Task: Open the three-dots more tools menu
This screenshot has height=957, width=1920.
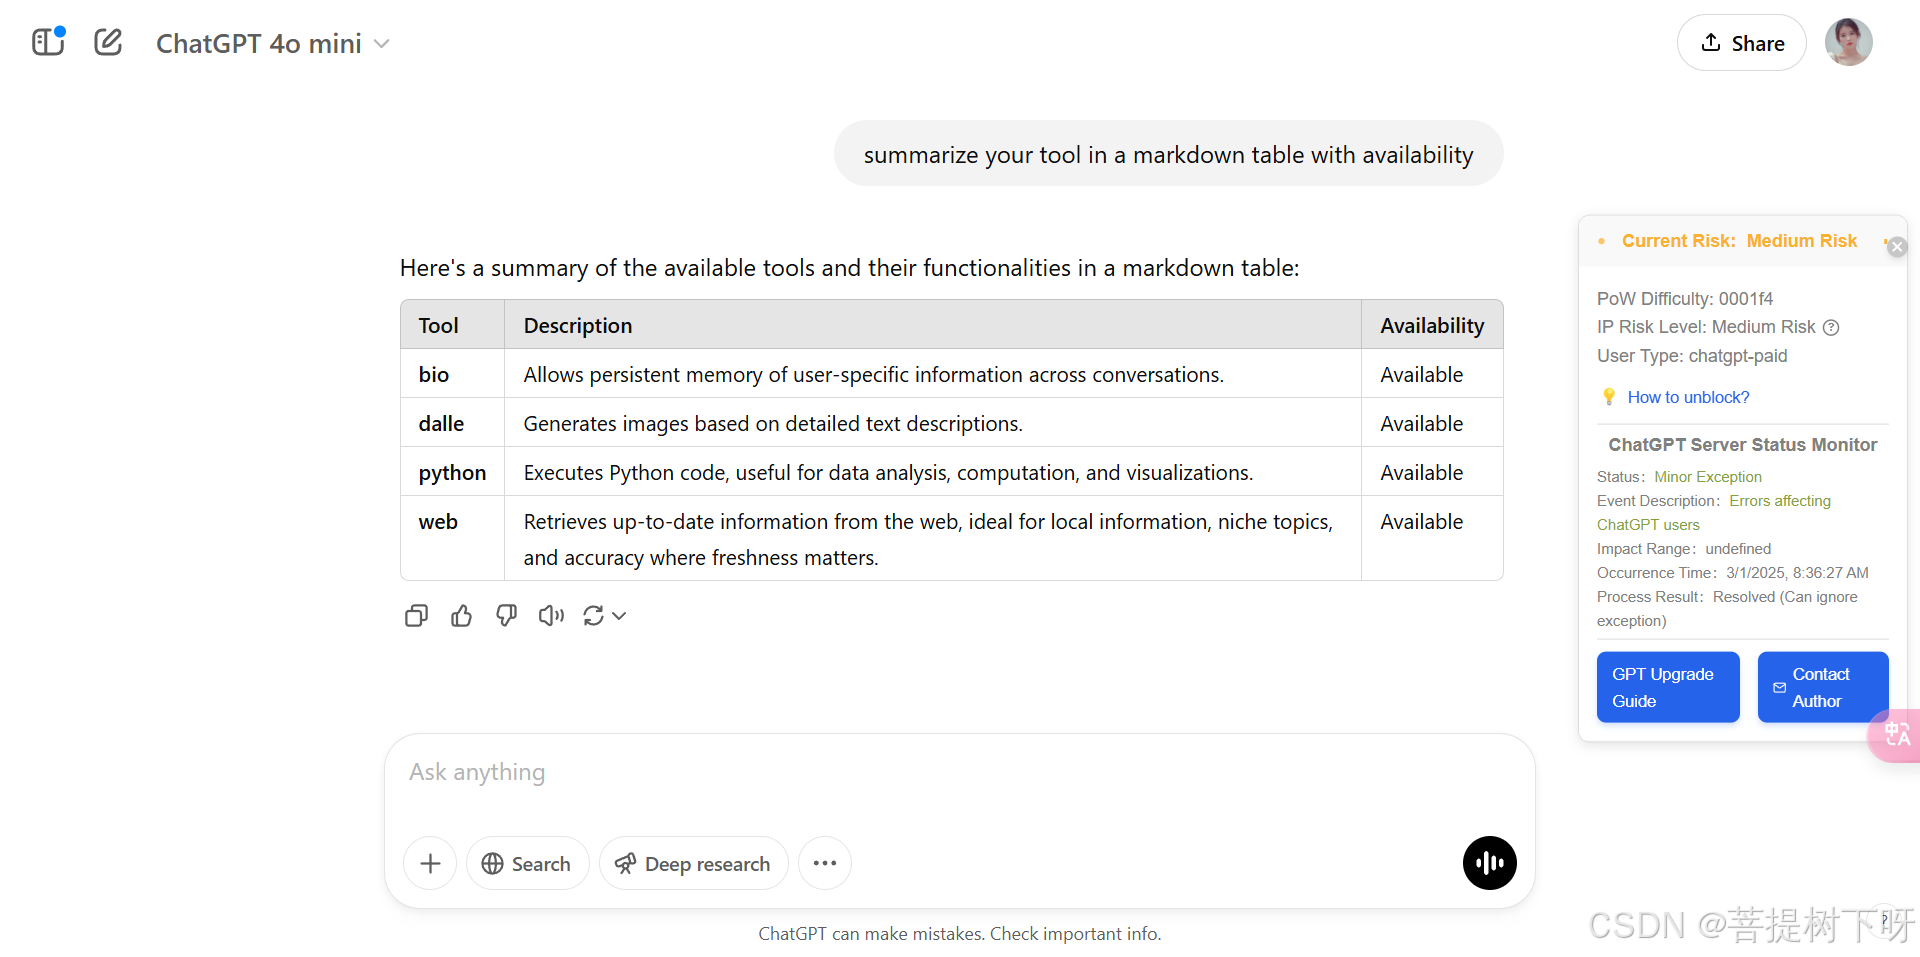Action: [824, 863]
